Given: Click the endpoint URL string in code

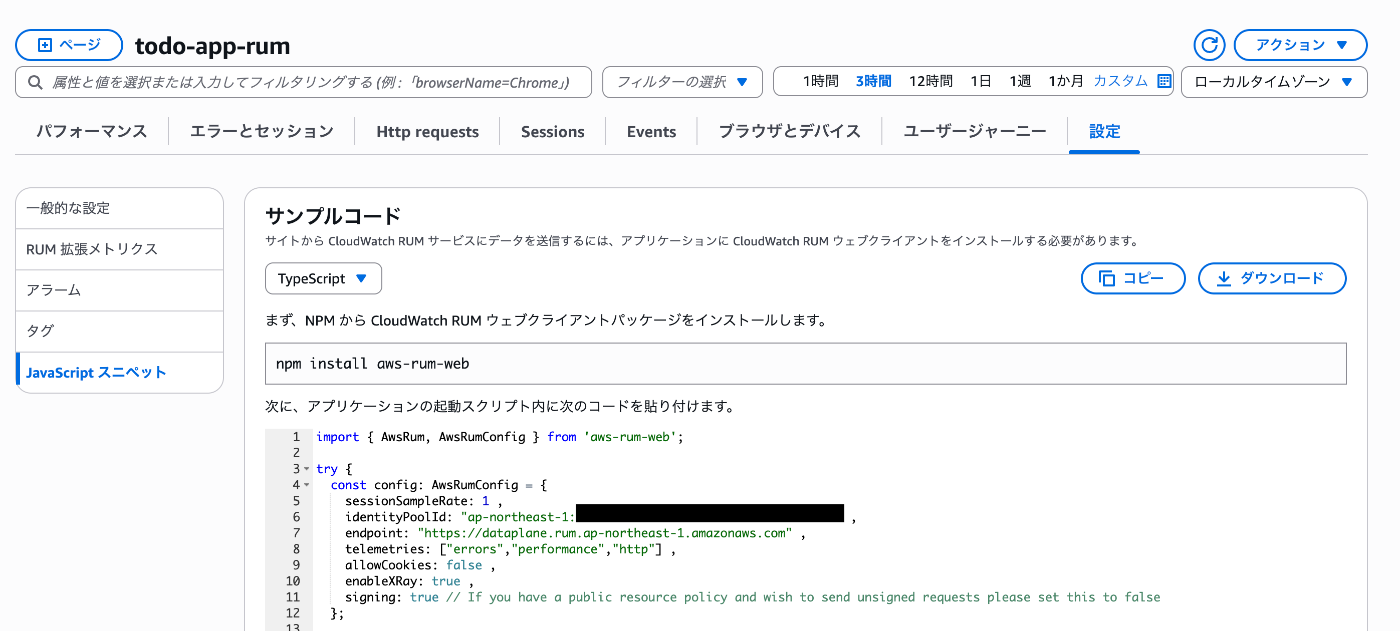Looking at the screenshot, I should 605,533.
